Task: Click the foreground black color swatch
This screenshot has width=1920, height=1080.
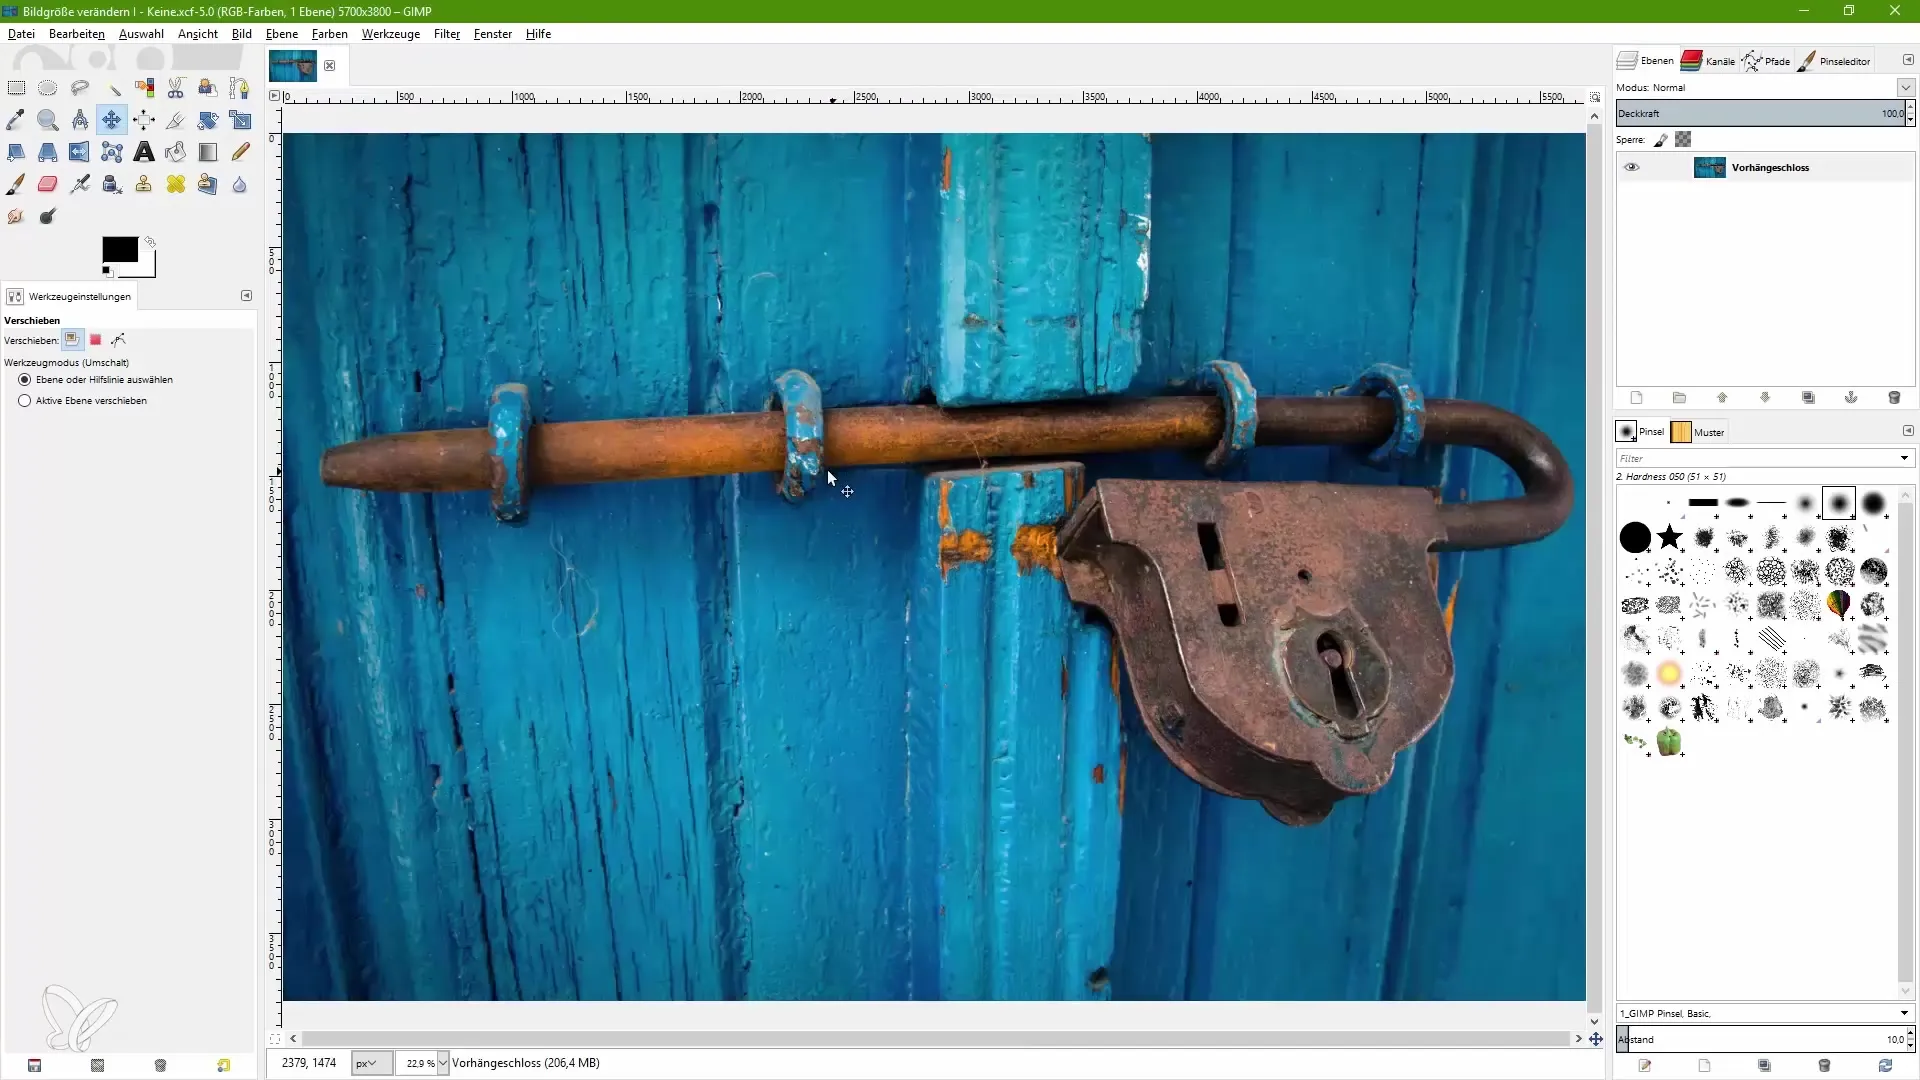Action: point(120,250)
